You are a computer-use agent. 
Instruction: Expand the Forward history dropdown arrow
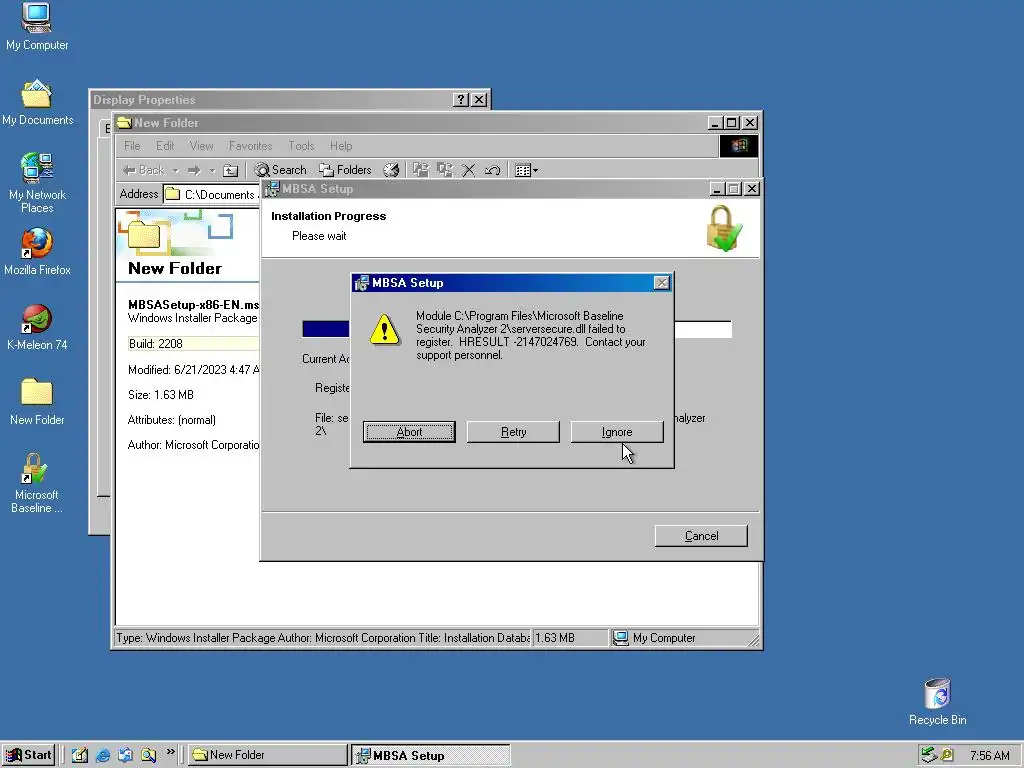(212, 170)
